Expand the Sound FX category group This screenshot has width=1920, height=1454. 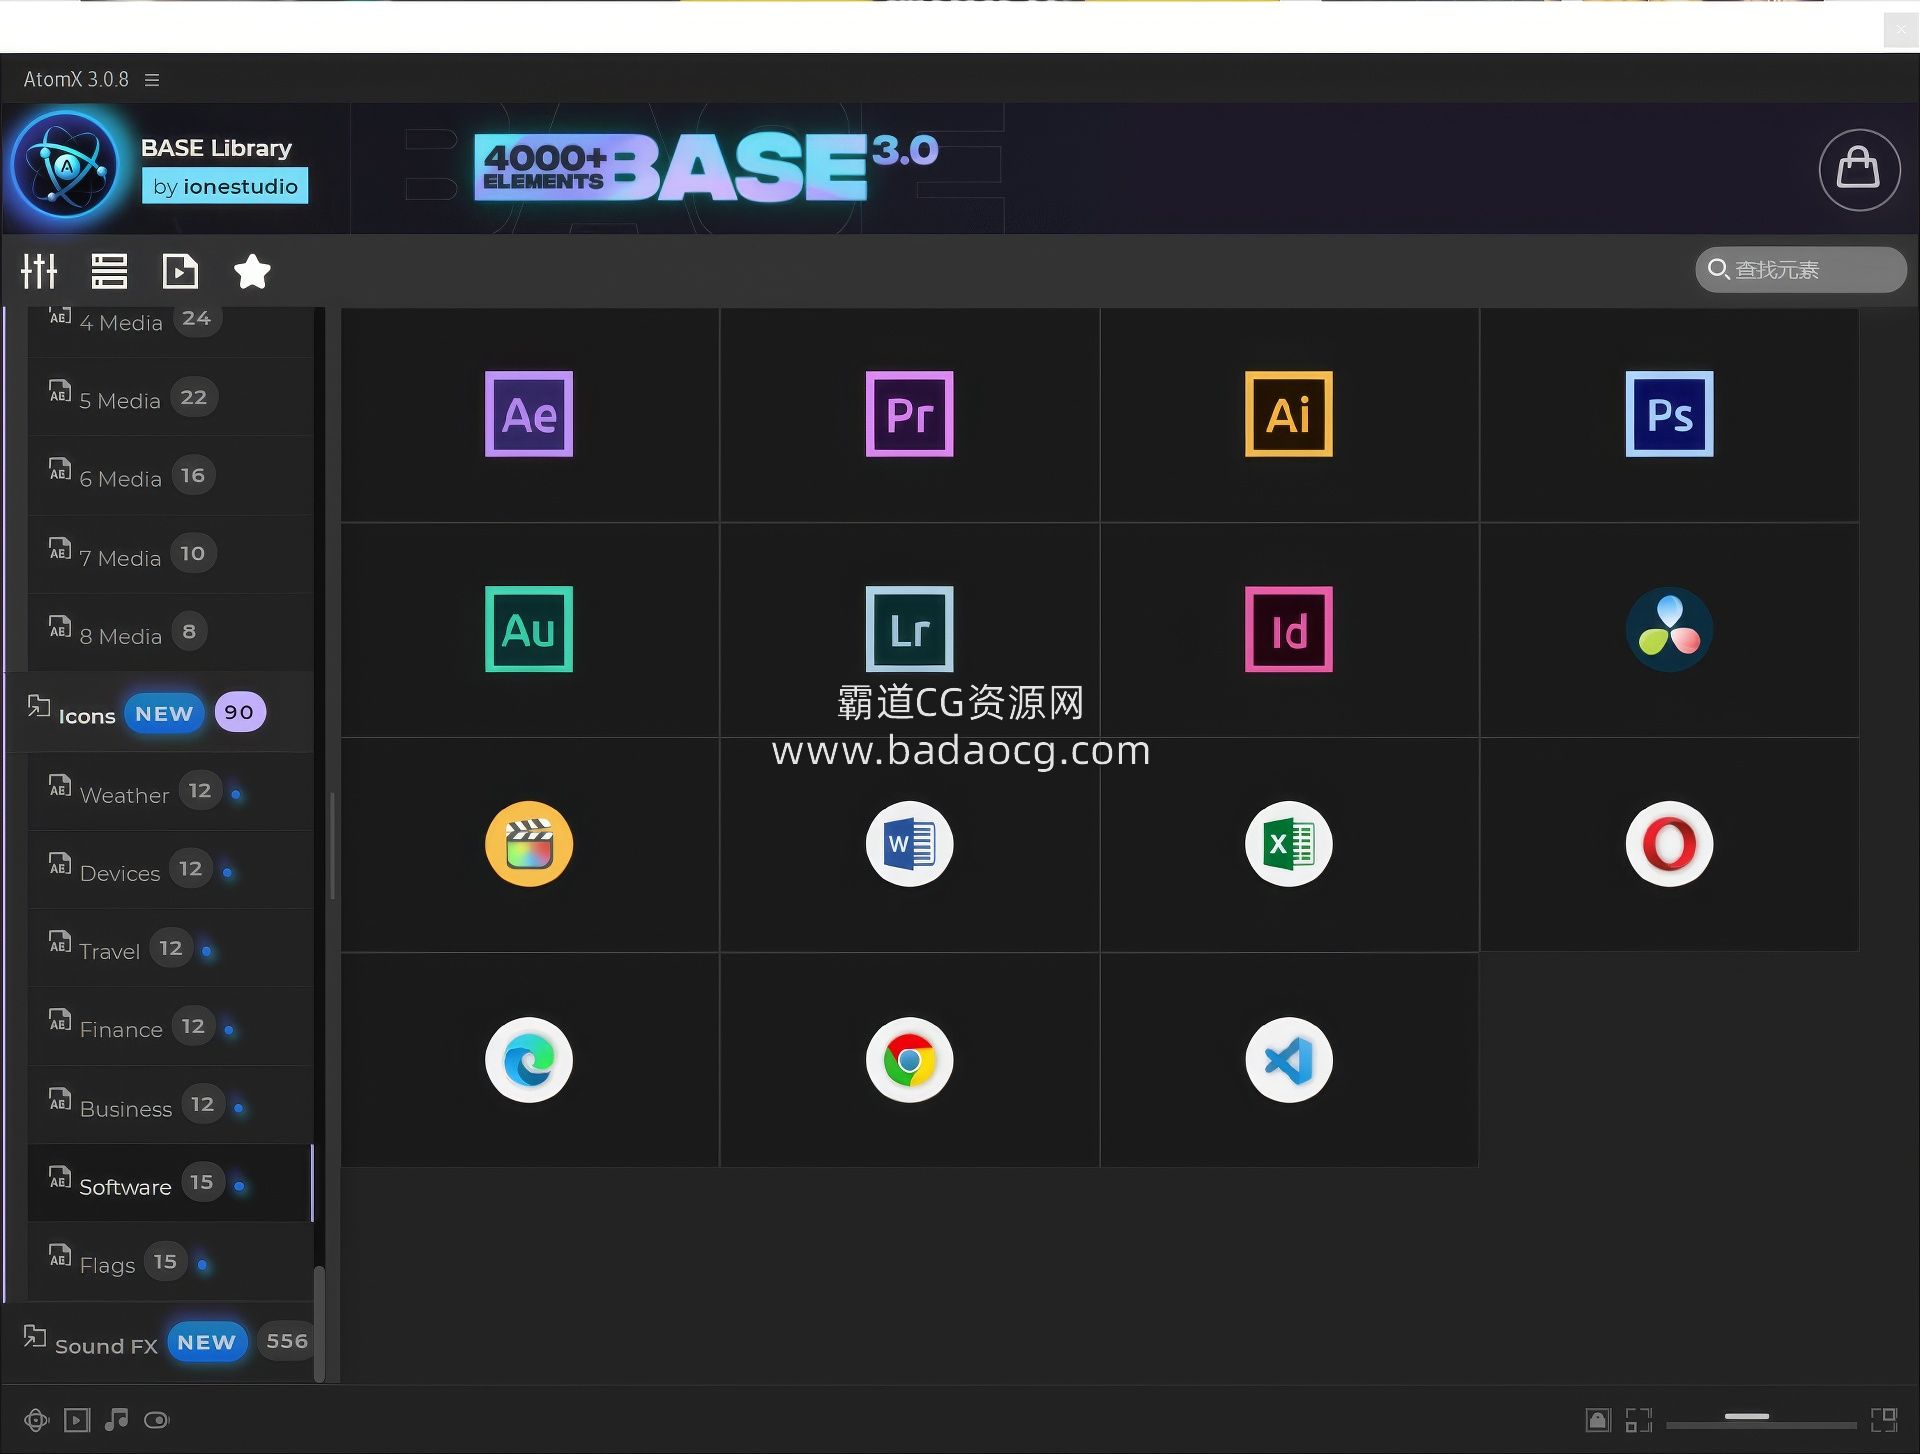coord(160,1343)
